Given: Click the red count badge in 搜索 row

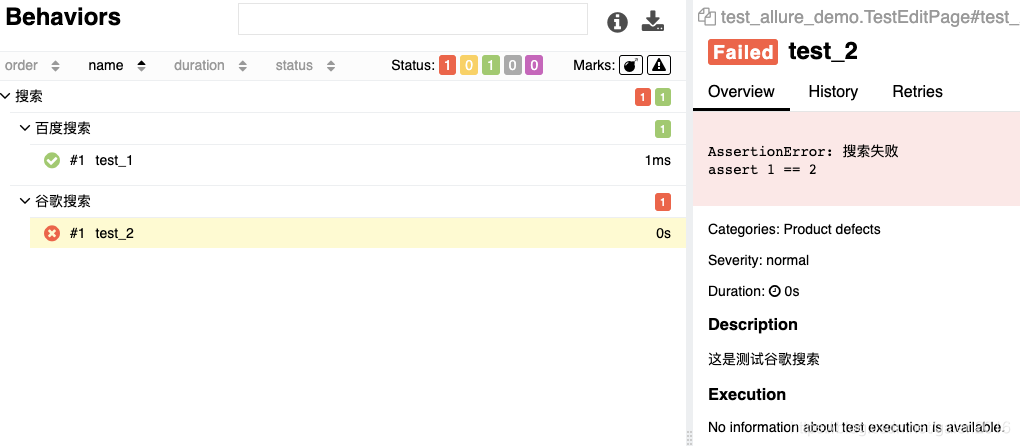Looking at the screenshot, I should point(643,98).
